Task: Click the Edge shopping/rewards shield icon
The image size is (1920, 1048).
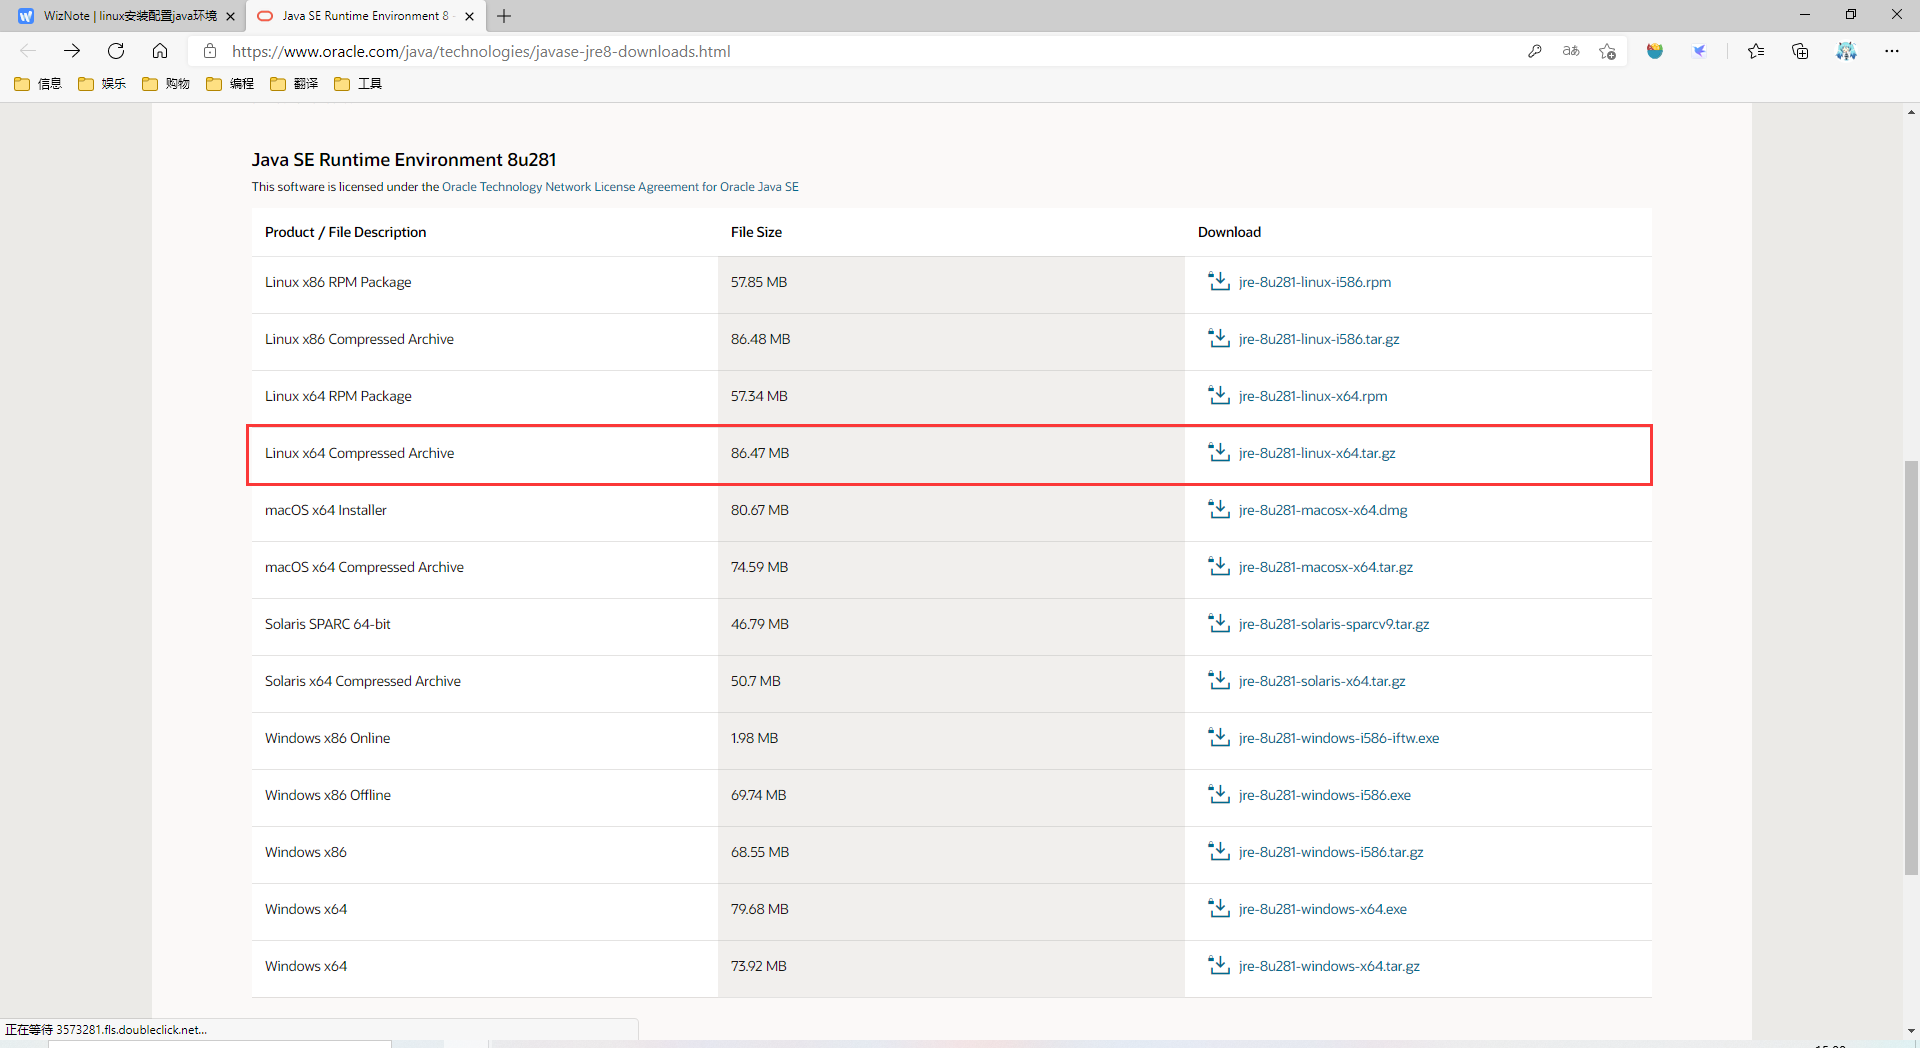Action: [x=1655, y=51]
